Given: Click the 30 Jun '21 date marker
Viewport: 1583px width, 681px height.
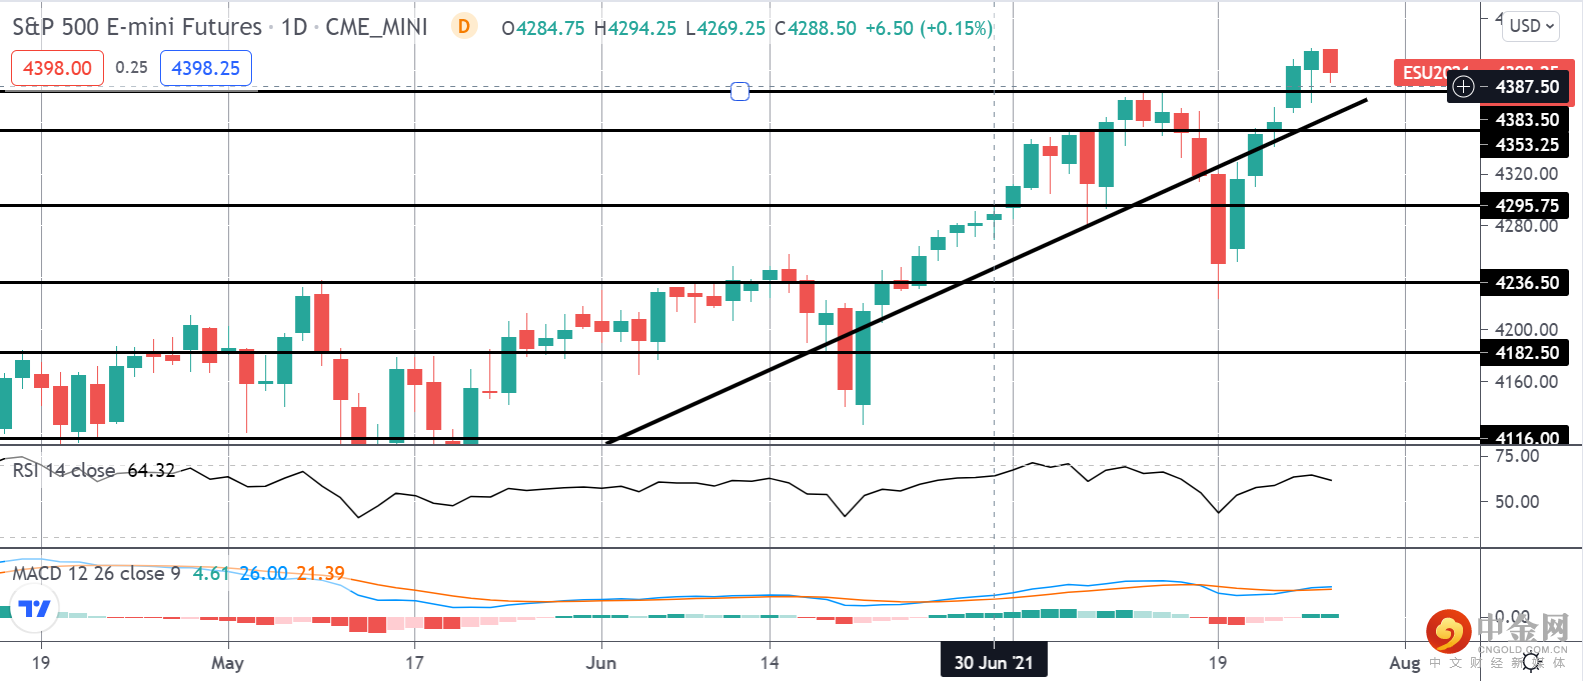Looking at the screenshot, I should pos(993,662).
